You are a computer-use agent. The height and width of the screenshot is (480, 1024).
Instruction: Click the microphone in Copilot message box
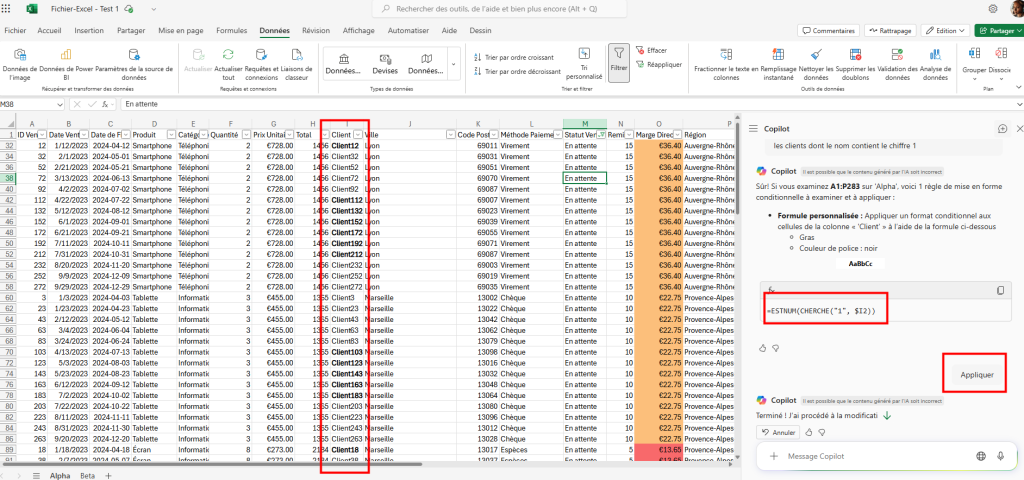(1000, 456)
